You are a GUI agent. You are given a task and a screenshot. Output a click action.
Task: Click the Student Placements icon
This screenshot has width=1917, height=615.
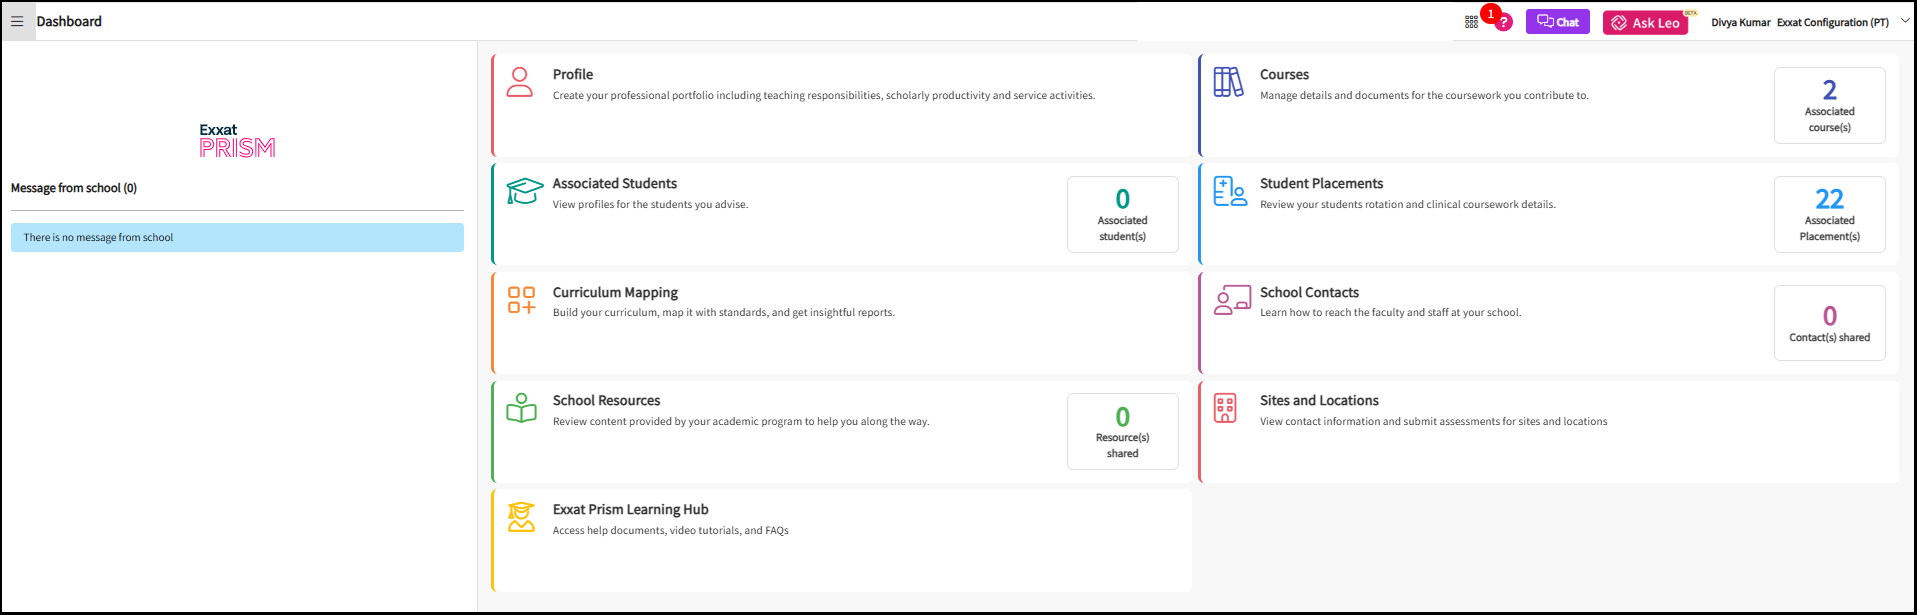1230,191
